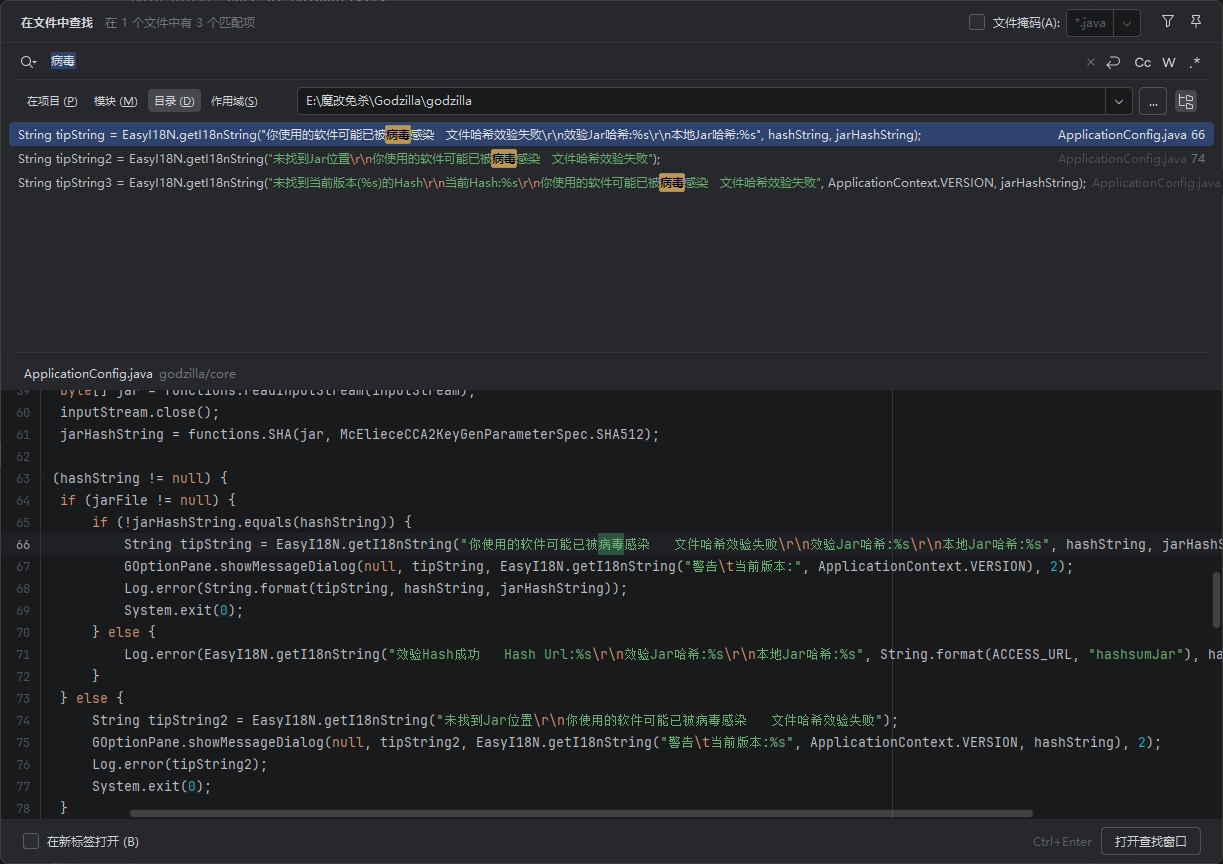Click the 打开查找窗口 button
This screenshot has height=864, width=1223.
click(1149, 841)
